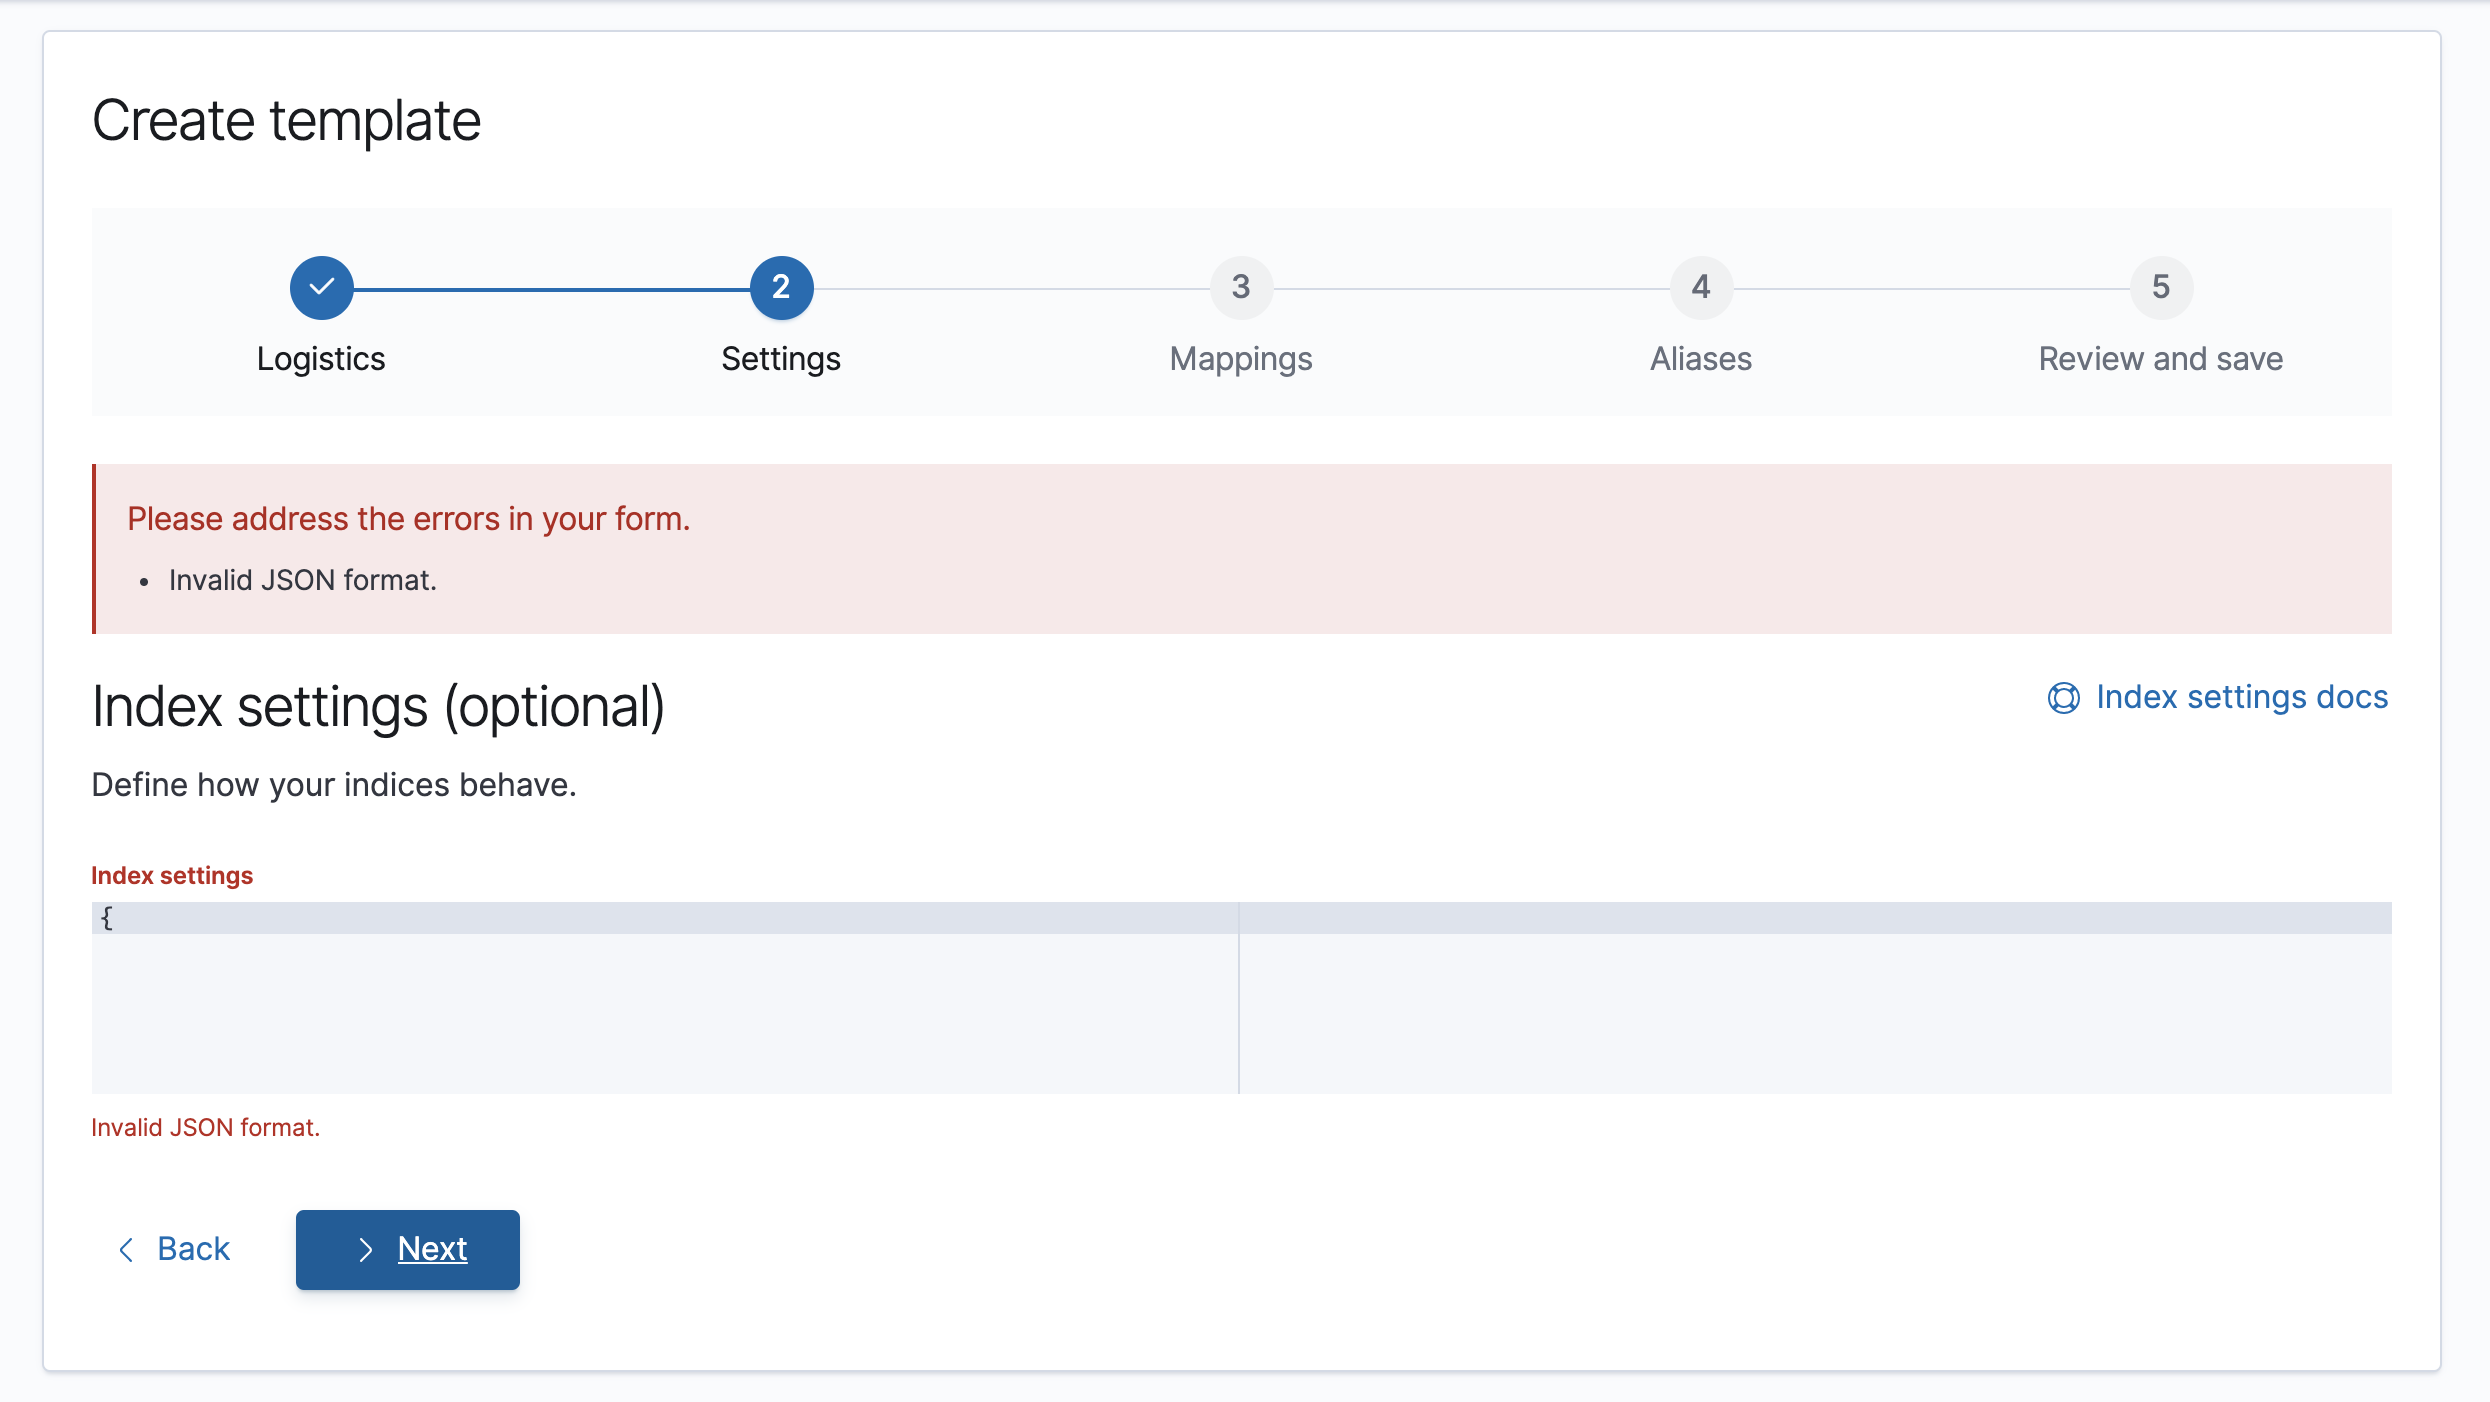Image resolution: width=2490 pixels, height=1402 pixels.
Task: Click the lifebuoy help icon beside docs link
Action: click(2063, 698)
